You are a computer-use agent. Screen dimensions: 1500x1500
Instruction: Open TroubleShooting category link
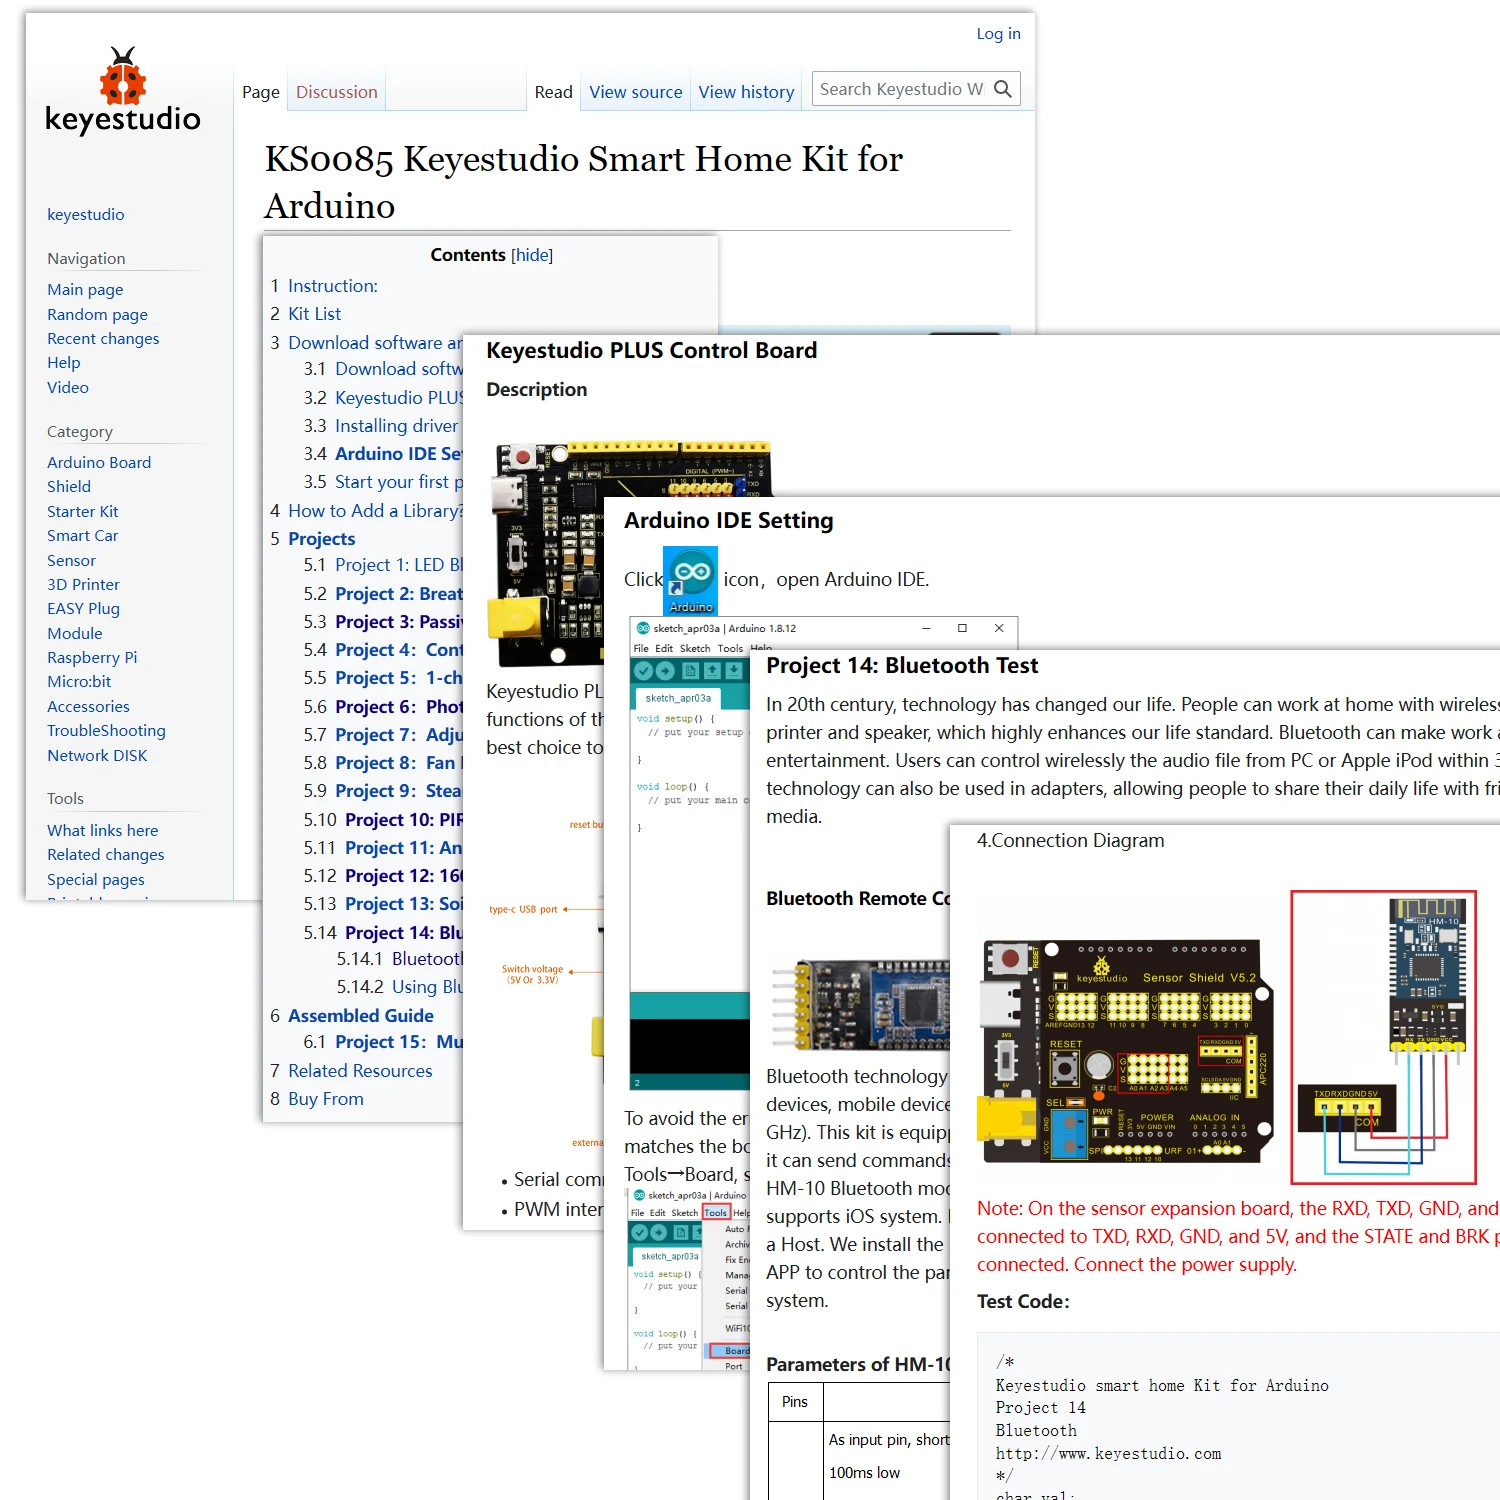coord(106,730)
